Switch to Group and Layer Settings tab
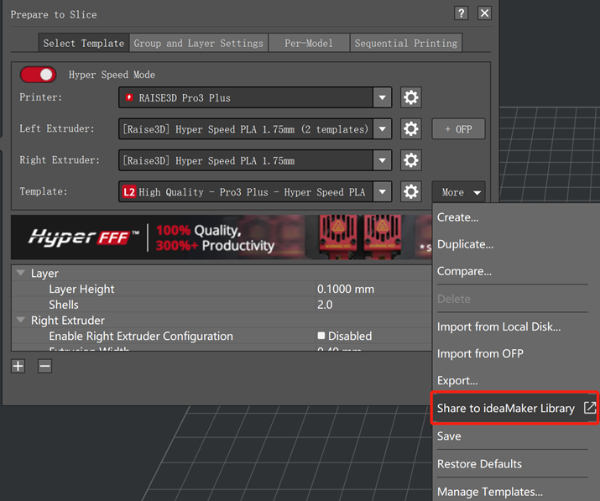The width and height of the screenshot is (600, 501). tap(199, 43)
